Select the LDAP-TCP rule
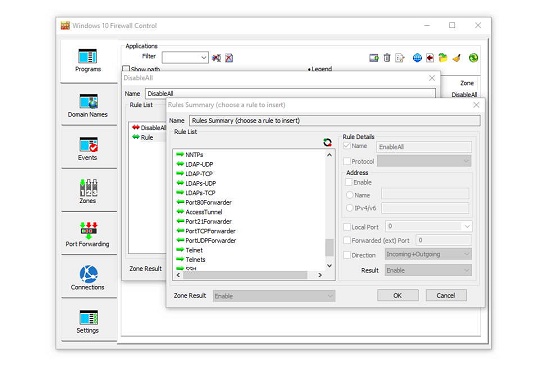 point(199,174)
